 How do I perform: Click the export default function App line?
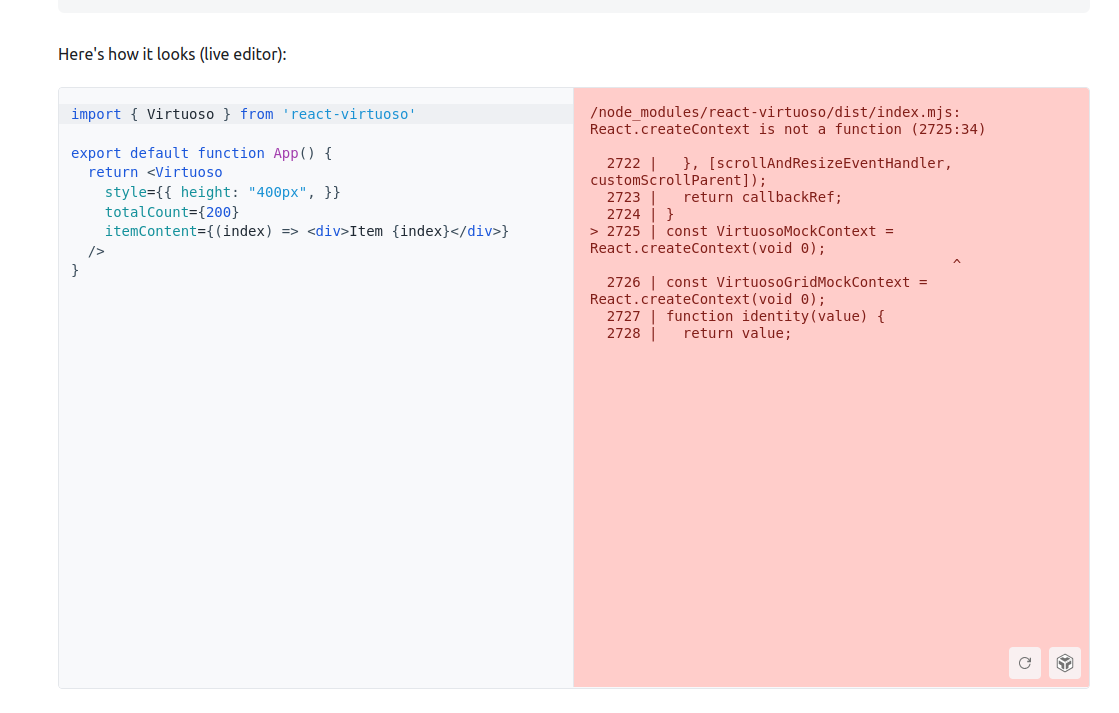[200, 152]
